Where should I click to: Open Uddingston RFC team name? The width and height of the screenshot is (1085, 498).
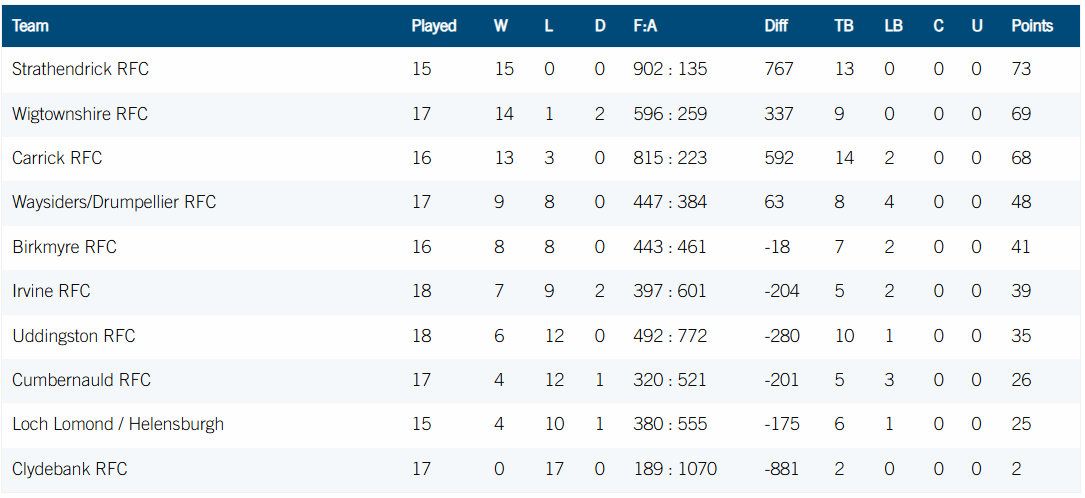[74, 336]
